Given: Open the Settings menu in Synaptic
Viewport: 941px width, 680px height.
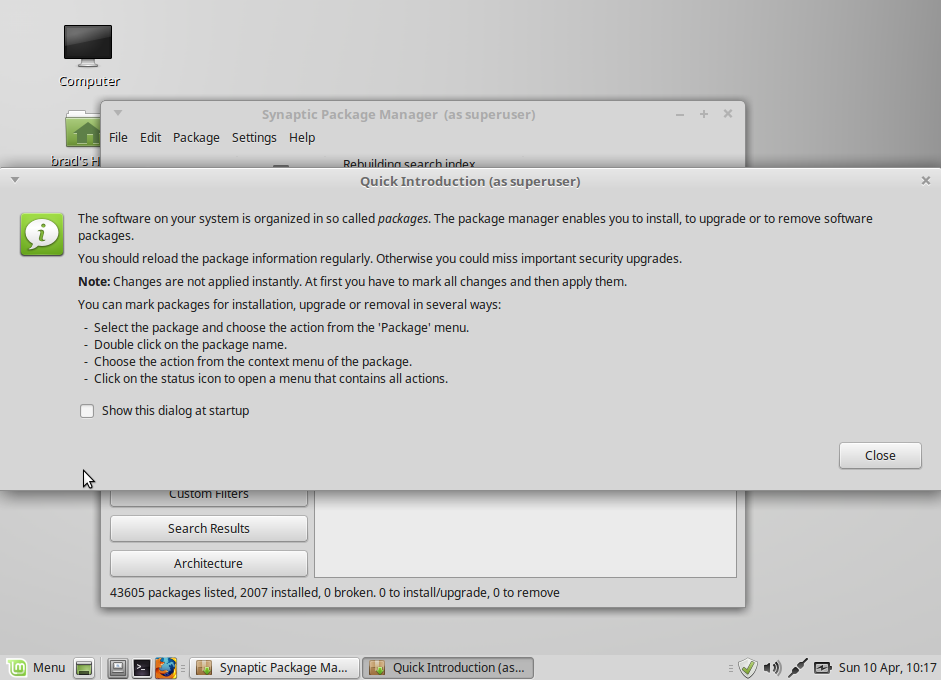Looking at the screenshot, I should tap(254, 137).
